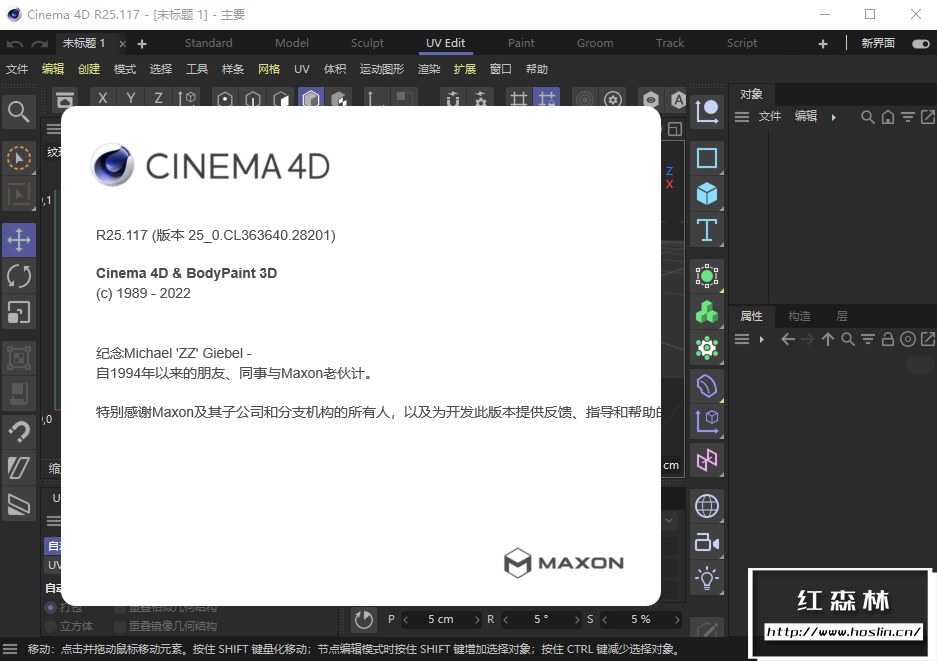This screenshot has width=937, height=661.
Task: Switch to the 层 tab
Action: click(x=842, y=316)
